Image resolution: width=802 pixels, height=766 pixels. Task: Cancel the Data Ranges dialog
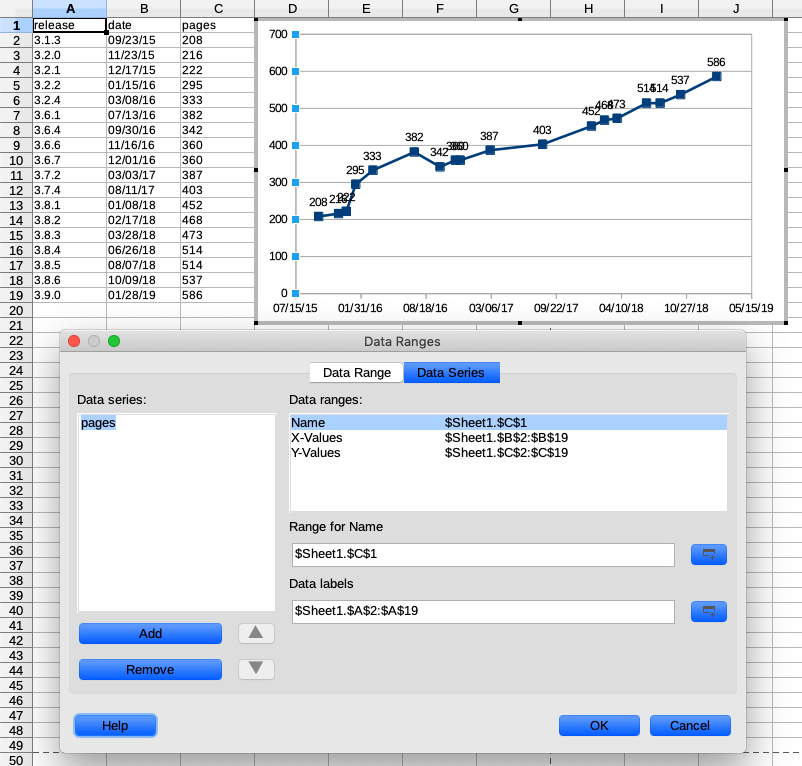[x=690, y=725]
